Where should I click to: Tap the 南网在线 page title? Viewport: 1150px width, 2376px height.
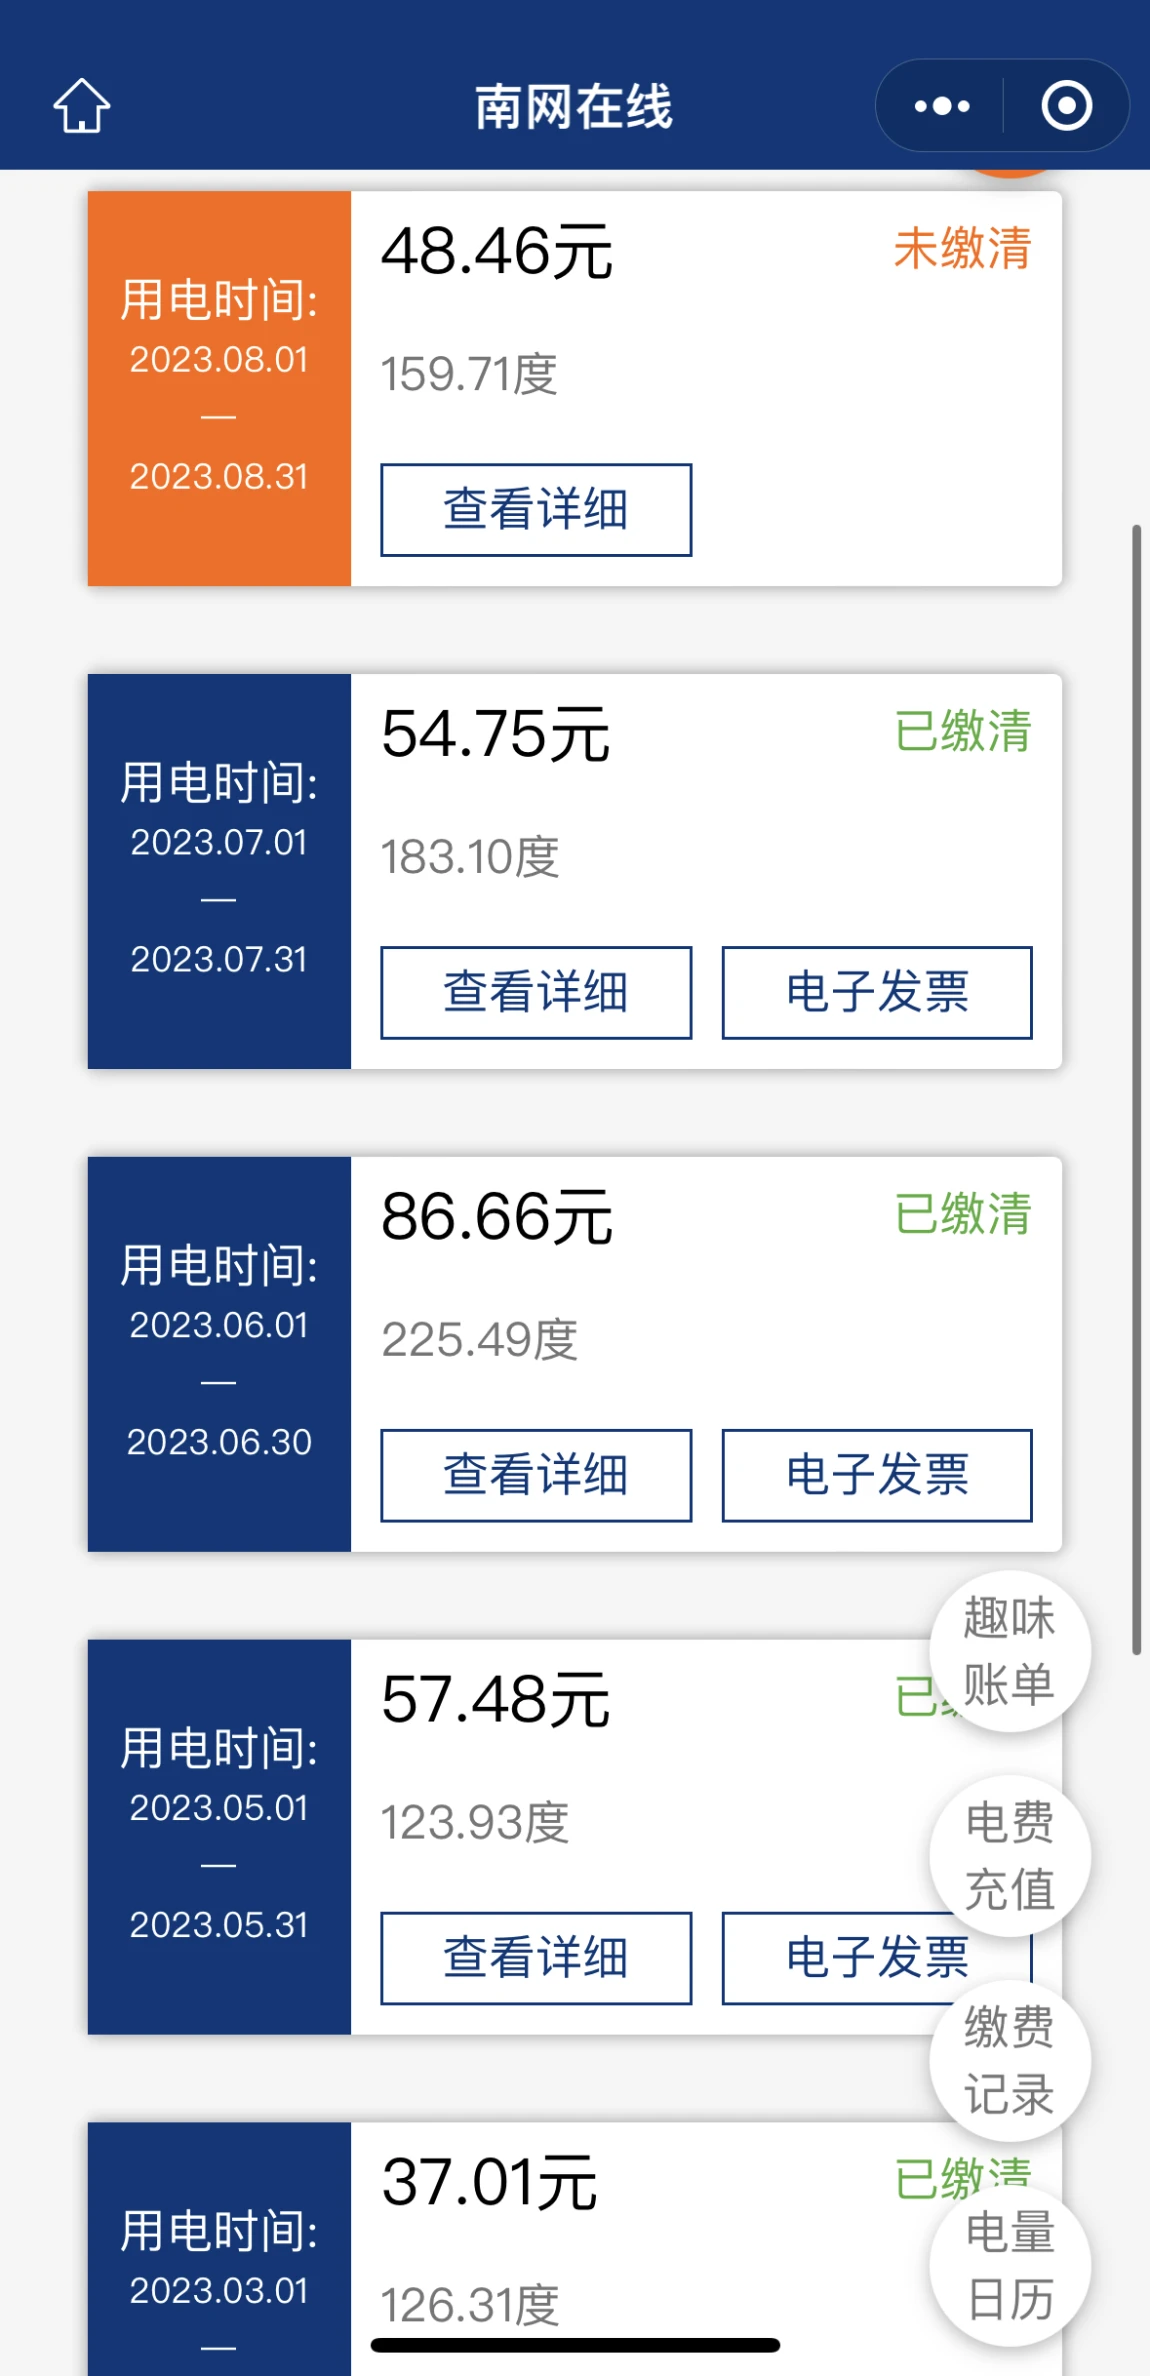[x=574, y=107]
